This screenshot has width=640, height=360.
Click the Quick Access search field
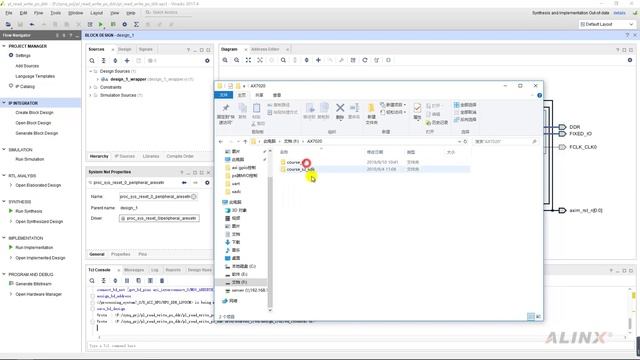[167, 13]
